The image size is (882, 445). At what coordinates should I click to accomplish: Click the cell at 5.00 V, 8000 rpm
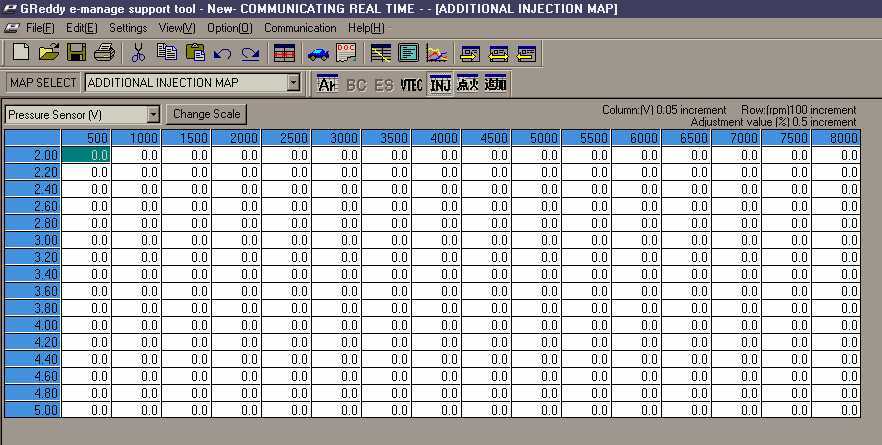coord(836,411)
